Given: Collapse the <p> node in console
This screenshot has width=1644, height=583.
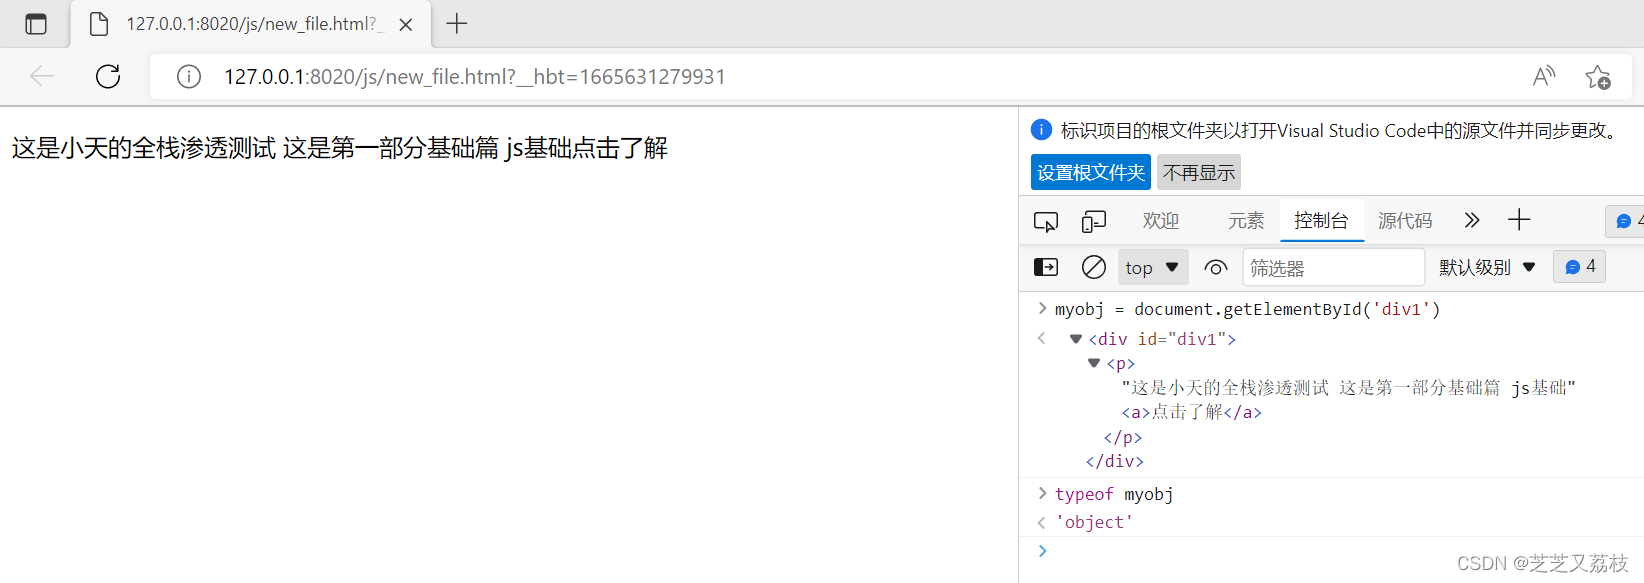Looking at the screenshot, I should [1094, 363].
